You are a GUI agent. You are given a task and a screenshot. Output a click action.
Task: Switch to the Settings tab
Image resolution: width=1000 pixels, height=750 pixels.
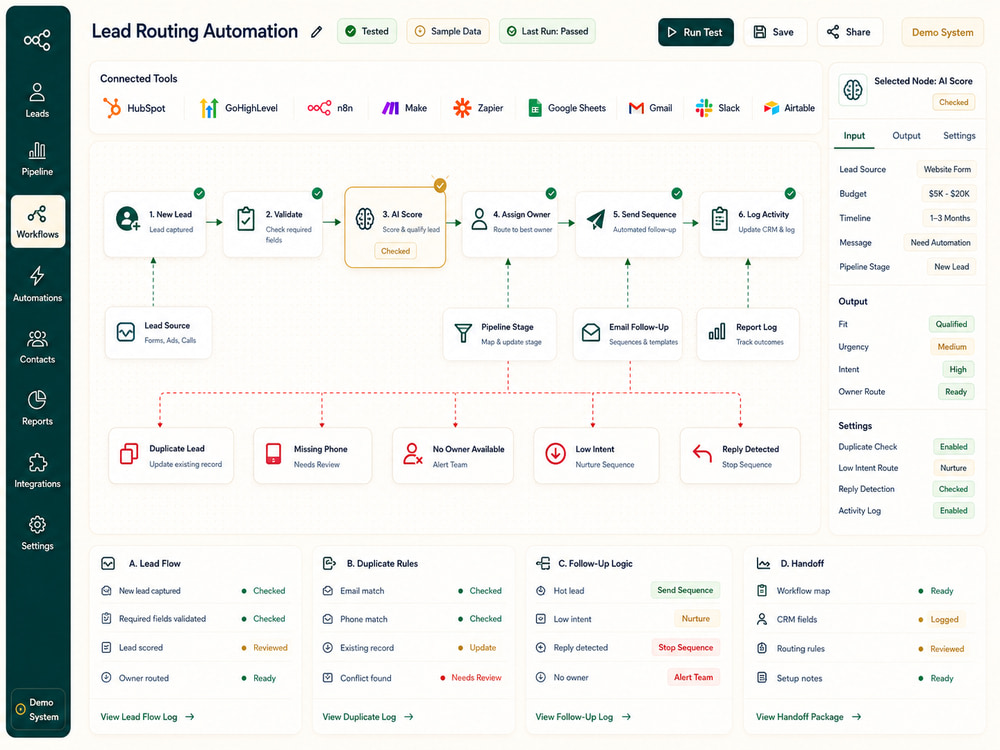(959, 136)
